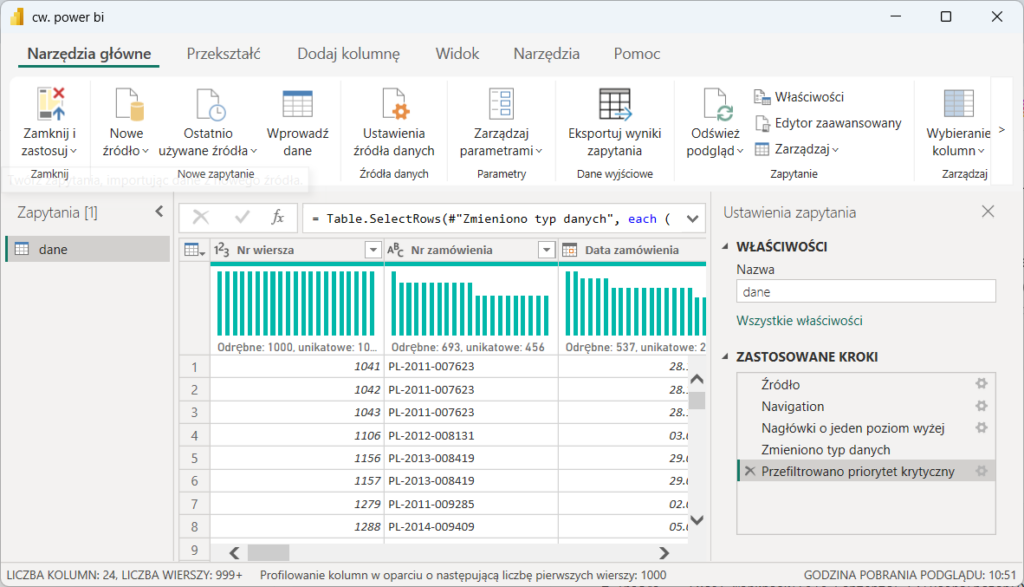Open the Dodaj kolumnę tab
This screenshot has height=587, width=1024.
click(349, 54)
